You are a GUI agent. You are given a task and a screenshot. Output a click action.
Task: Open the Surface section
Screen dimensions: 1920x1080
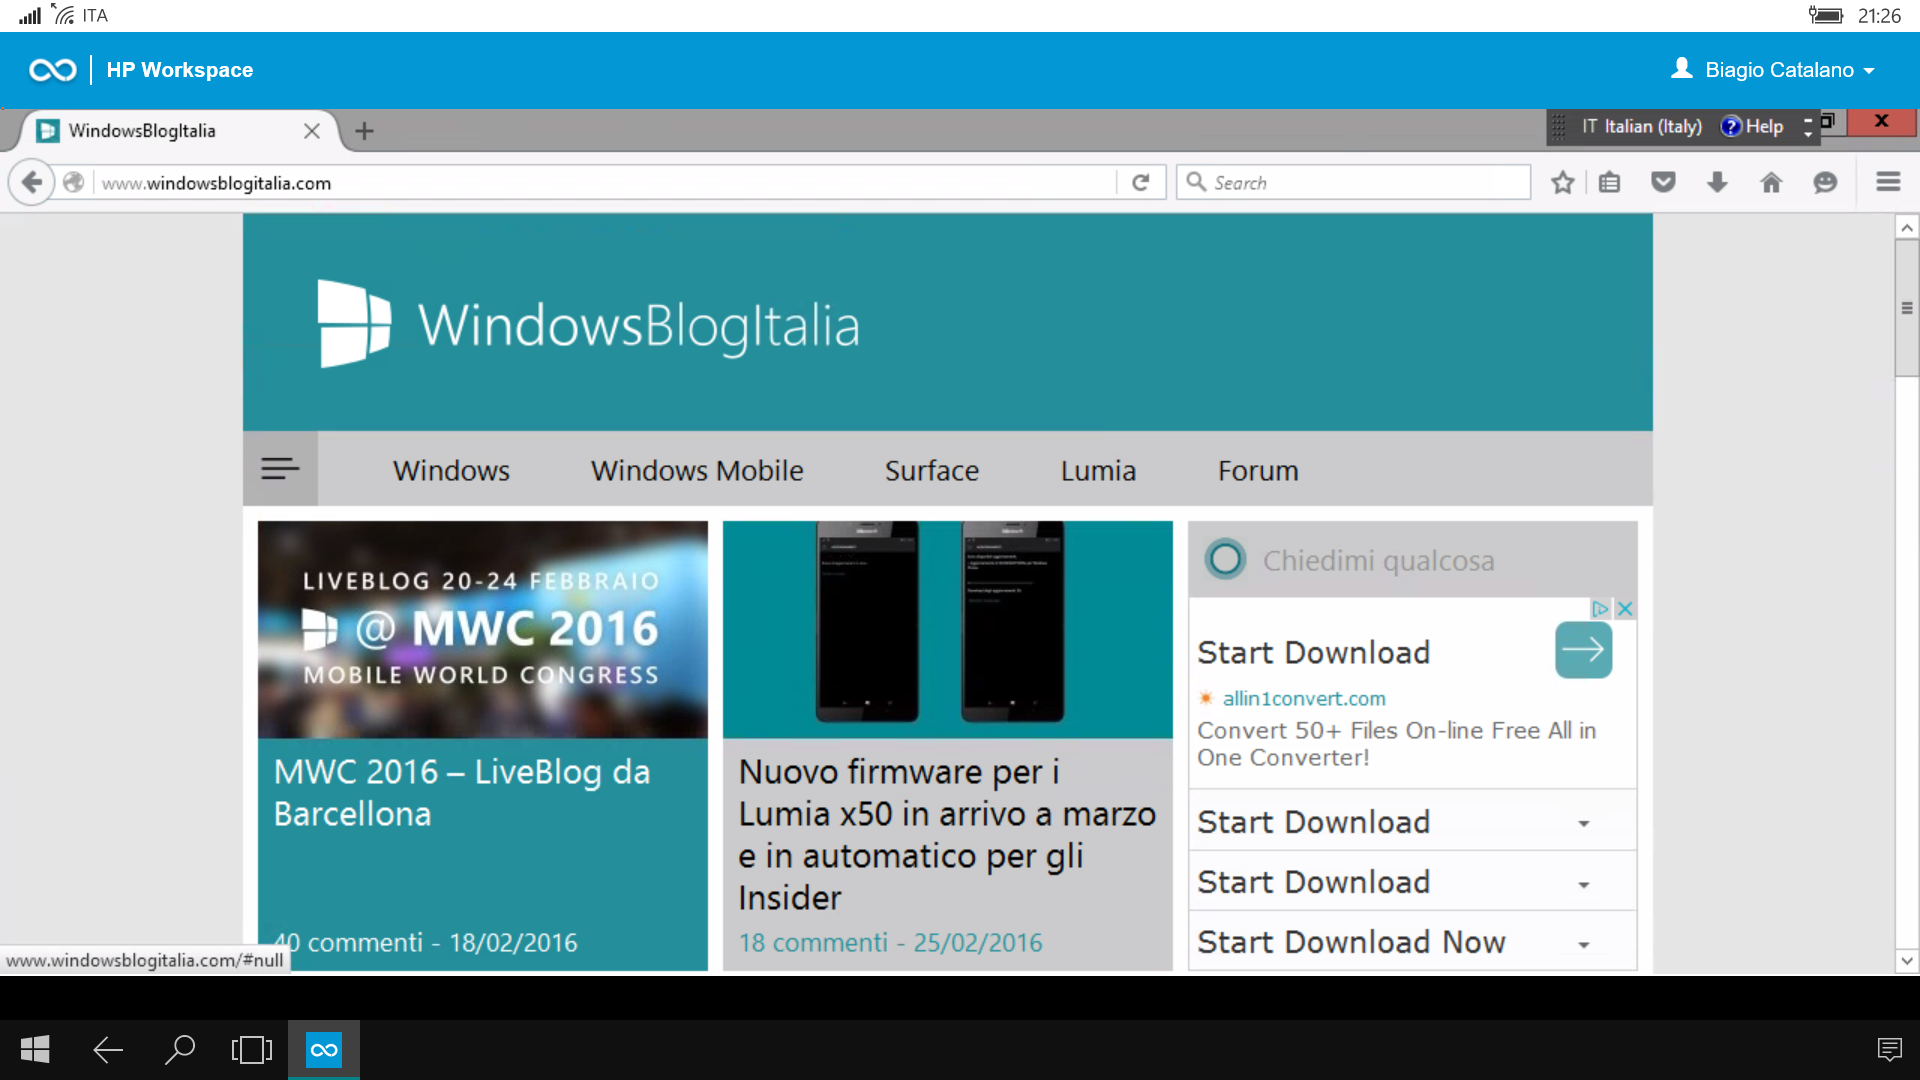point(932,471)
